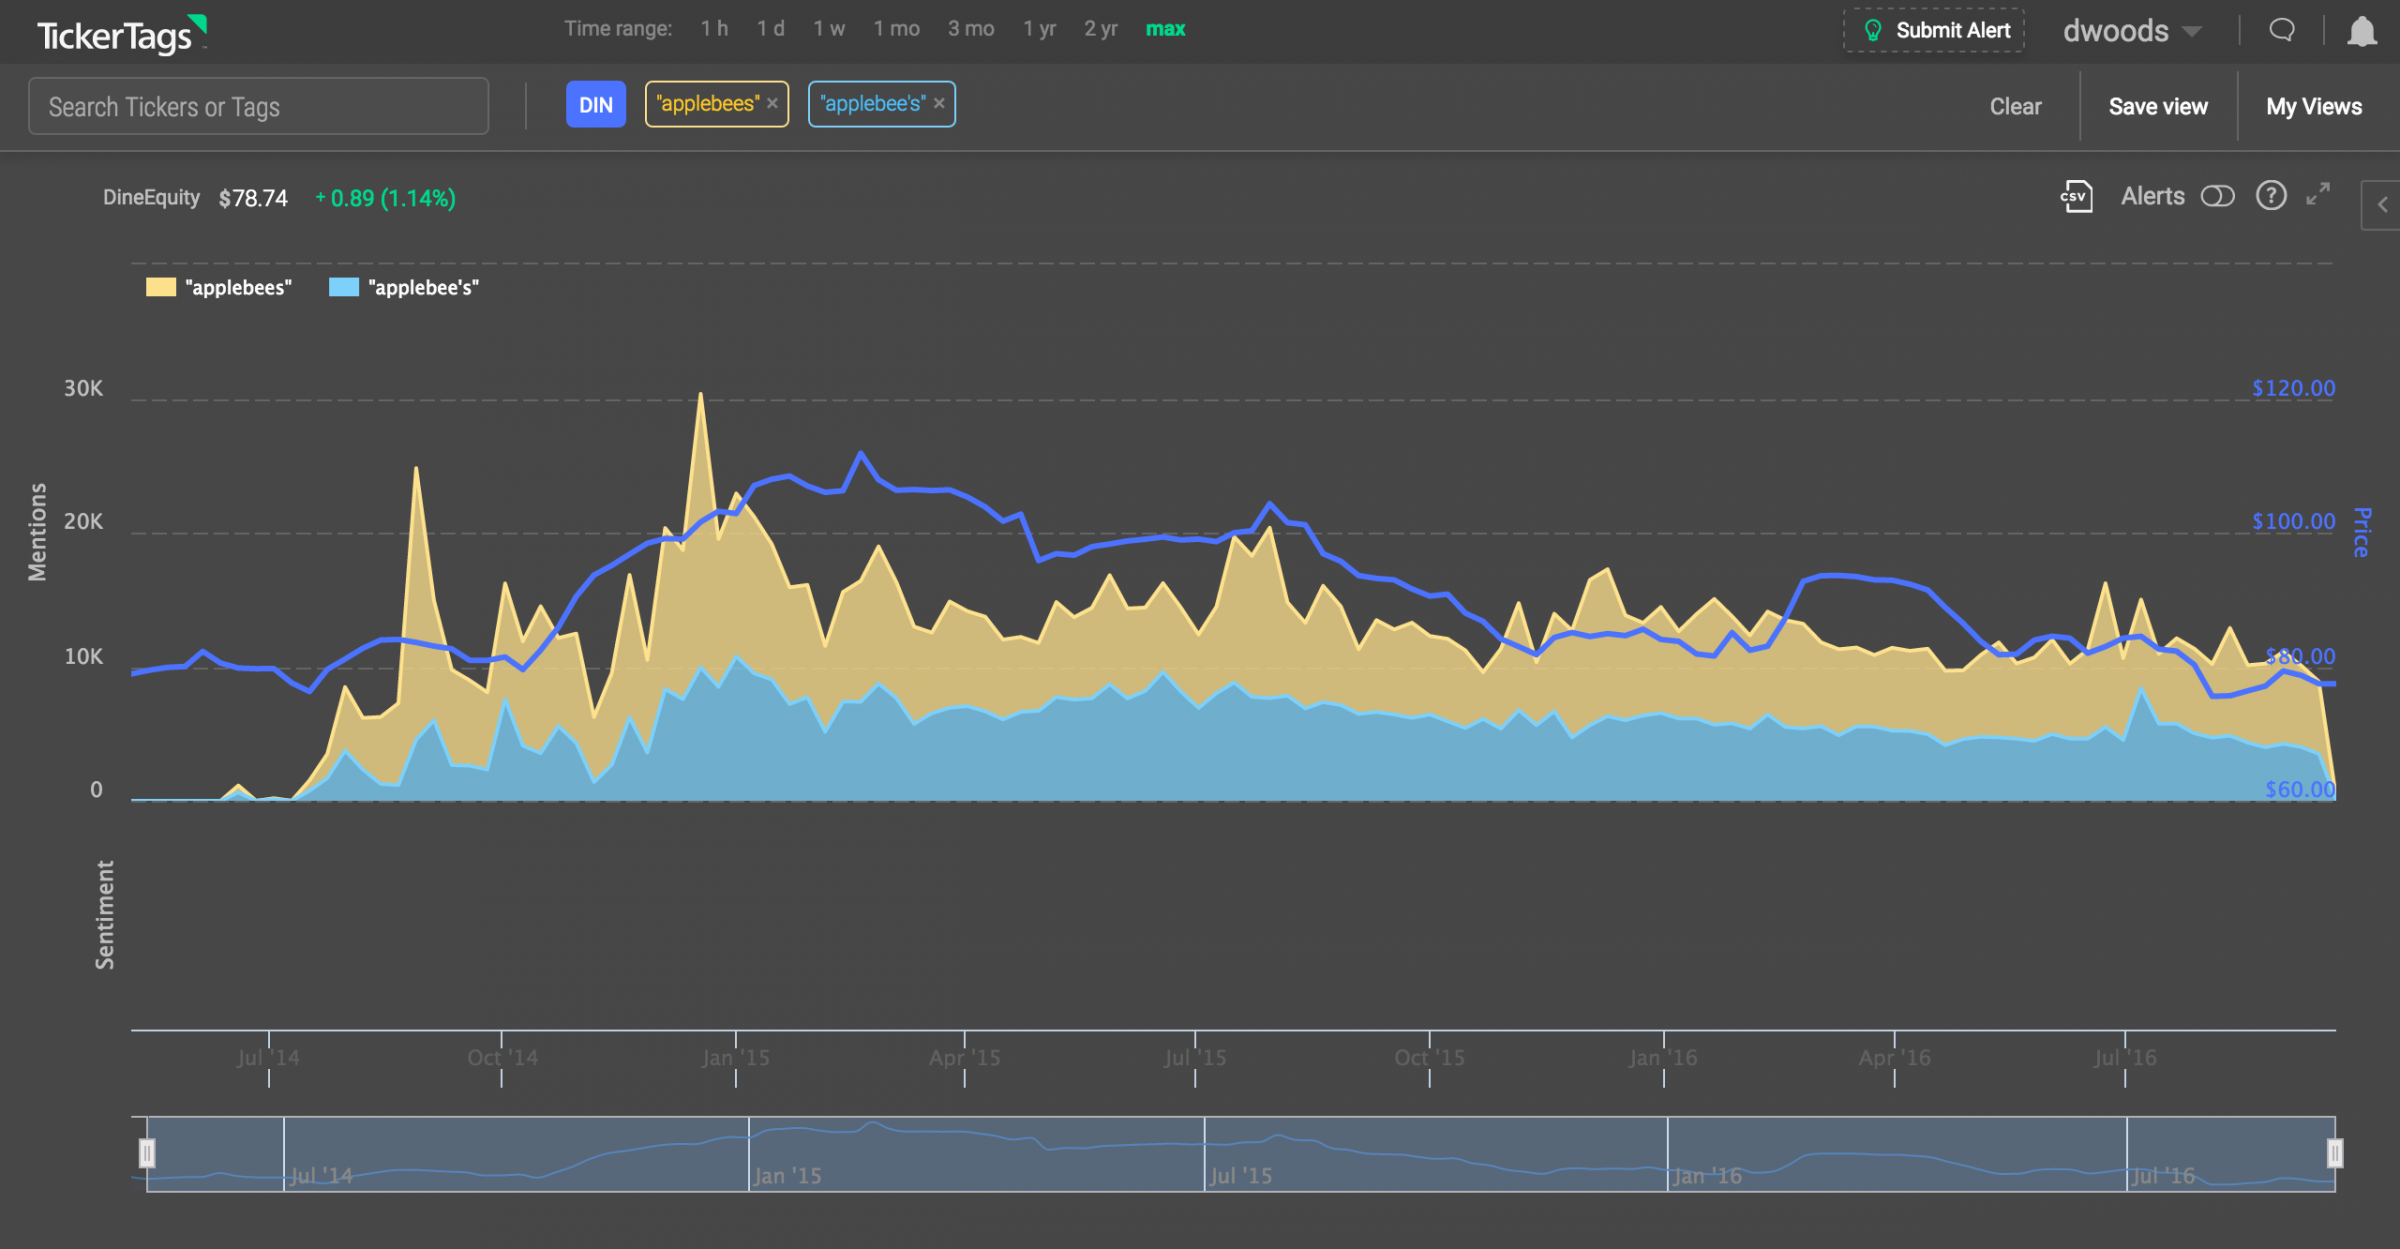Click the Jan '16 marker in range navigator
Viewport: 2400px width, 1249px height.
coord(1707,1175)
